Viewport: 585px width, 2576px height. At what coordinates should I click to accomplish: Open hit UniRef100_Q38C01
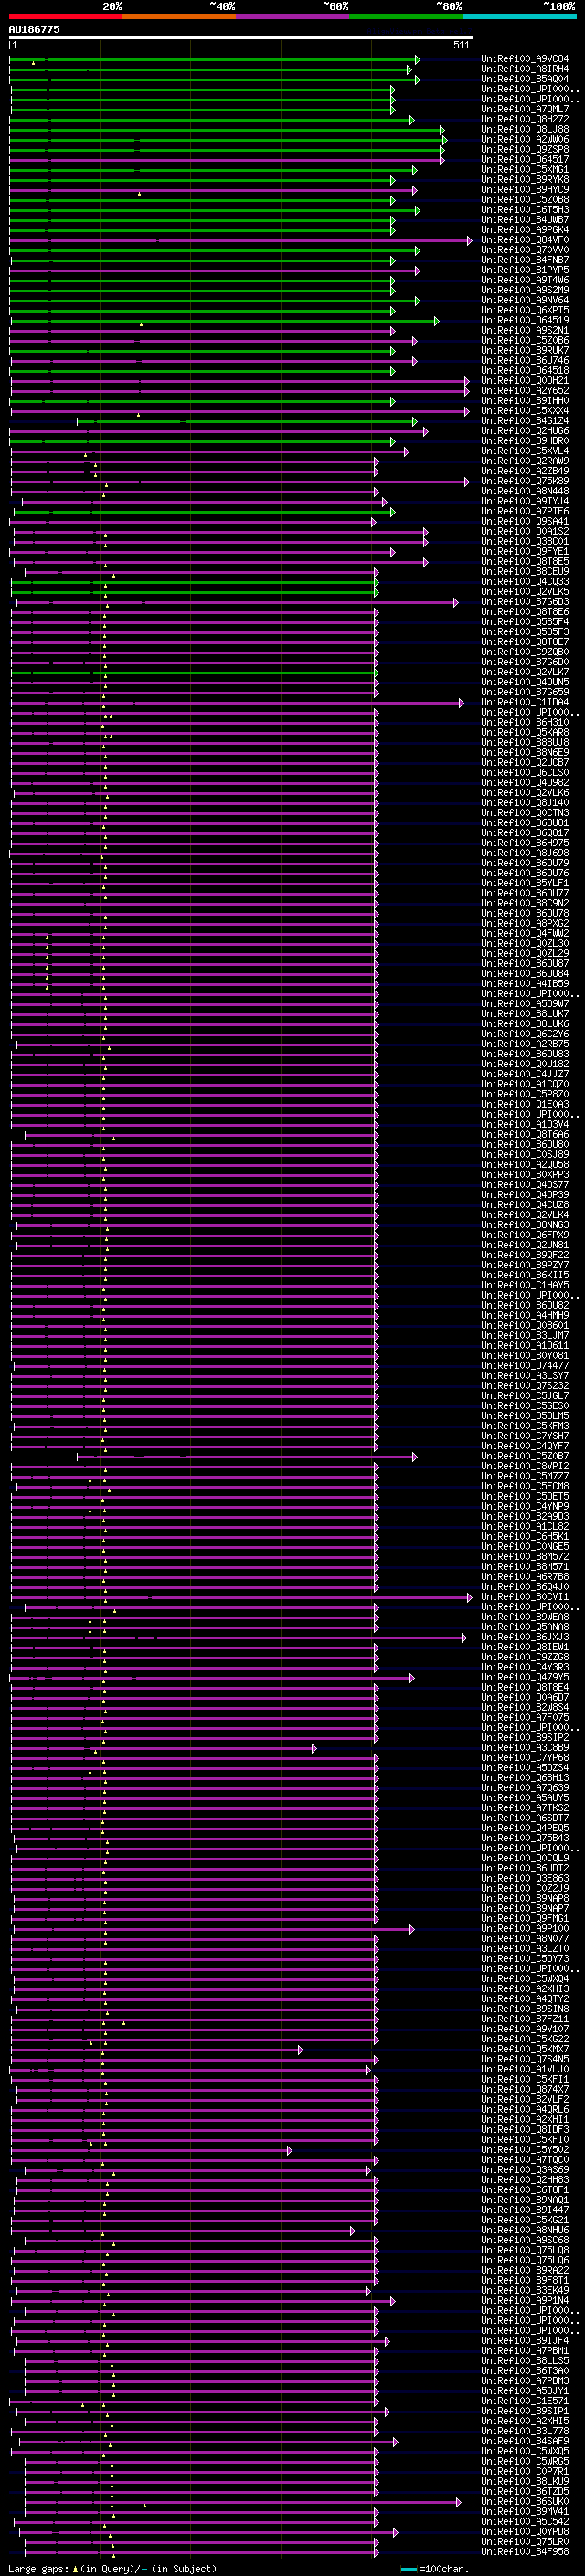[525, 542]
